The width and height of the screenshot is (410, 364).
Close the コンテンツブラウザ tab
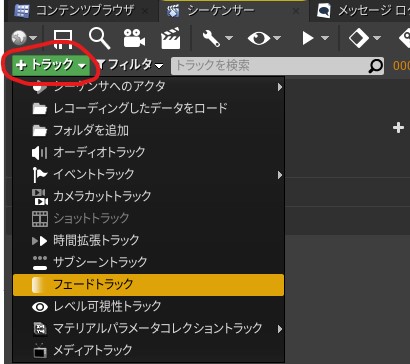145,11
